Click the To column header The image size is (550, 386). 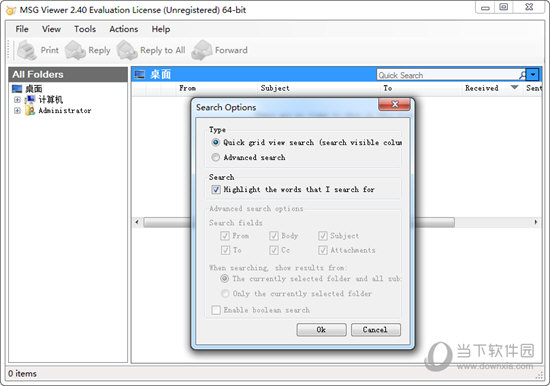coord(388,88)
